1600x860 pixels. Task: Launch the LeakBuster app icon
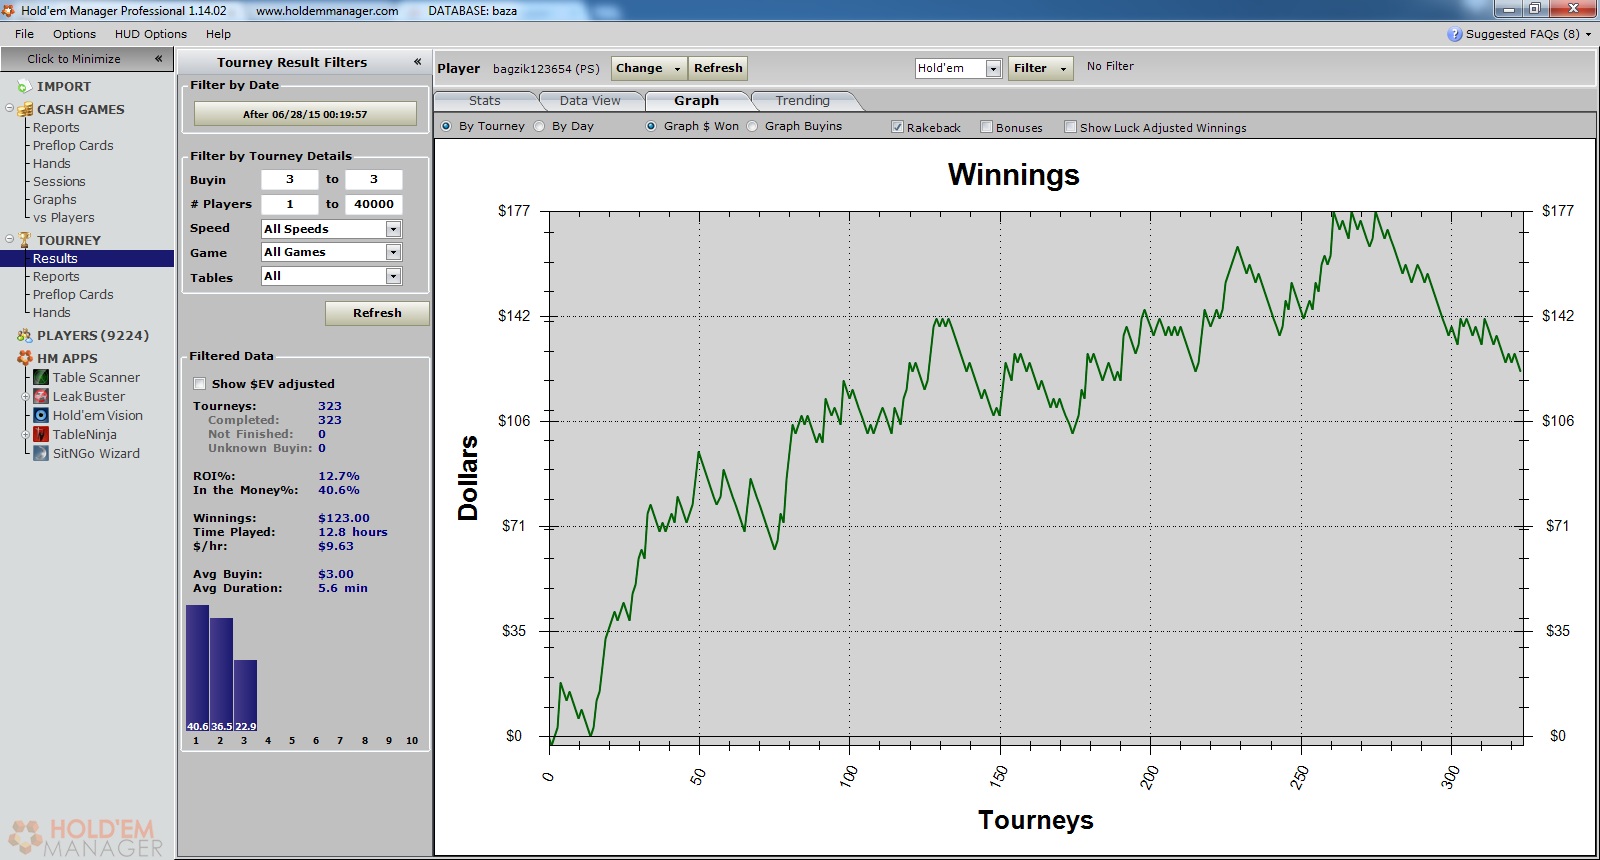click(x=41, y=396)
